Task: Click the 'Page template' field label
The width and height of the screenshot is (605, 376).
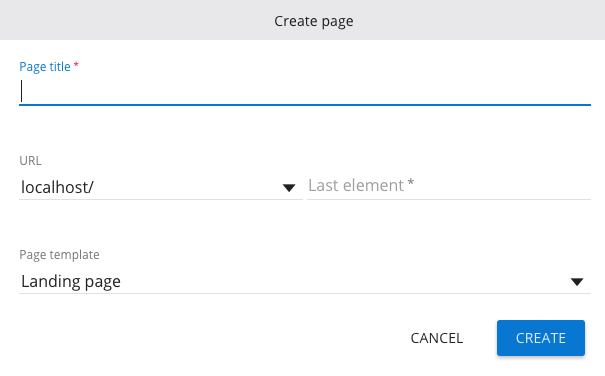Action: coord(59,255)
